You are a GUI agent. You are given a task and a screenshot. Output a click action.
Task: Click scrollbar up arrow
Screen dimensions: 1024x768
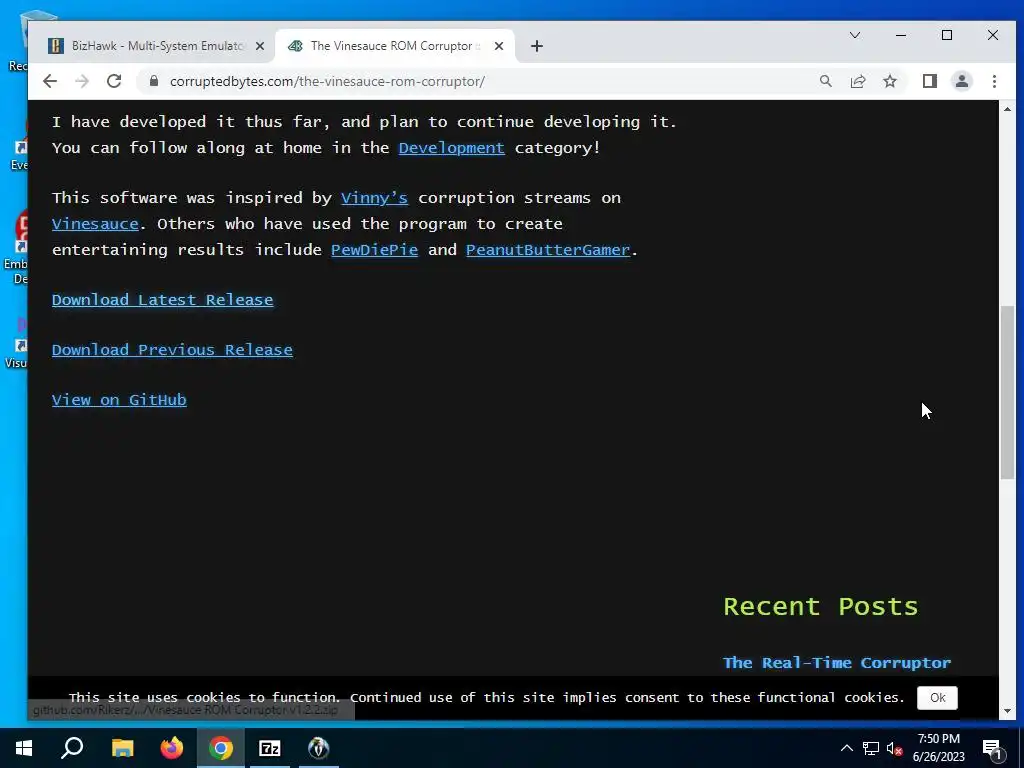1007,109
